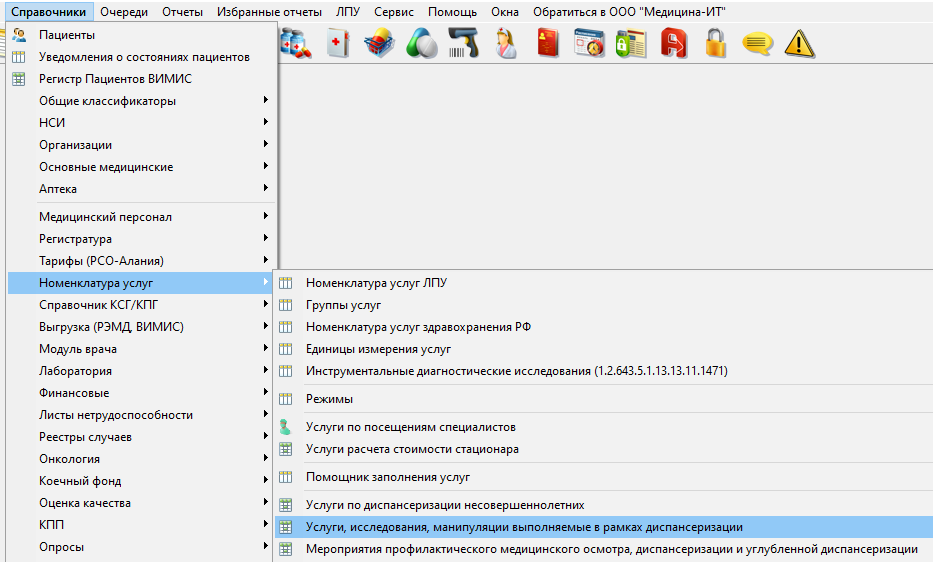Open the schedule calendar clock icon
This screenshot has width=933, height=562.
(x=589, y=43)
